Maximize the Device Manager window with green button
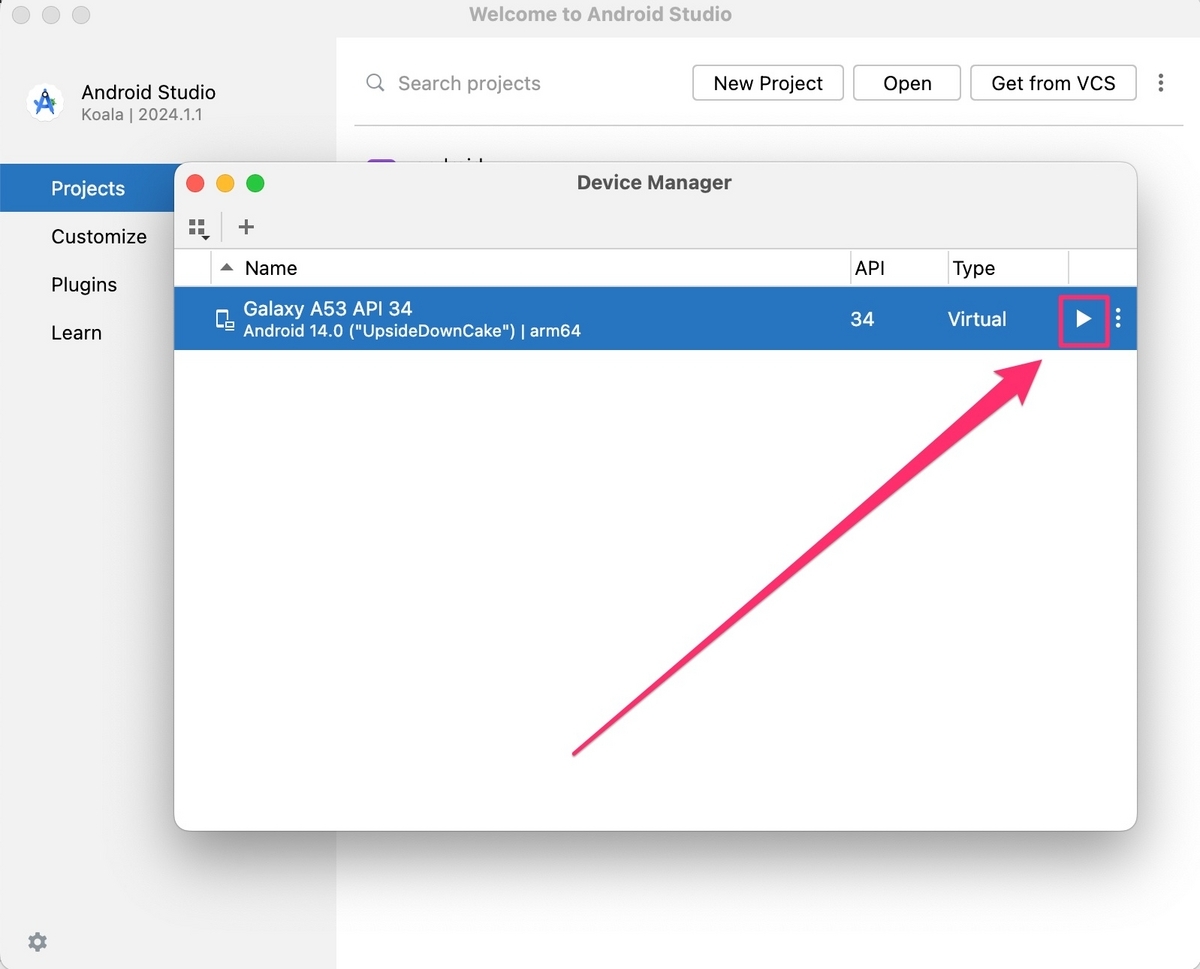Viewport: 1200px width, 969px height. [x=255, y=183]
